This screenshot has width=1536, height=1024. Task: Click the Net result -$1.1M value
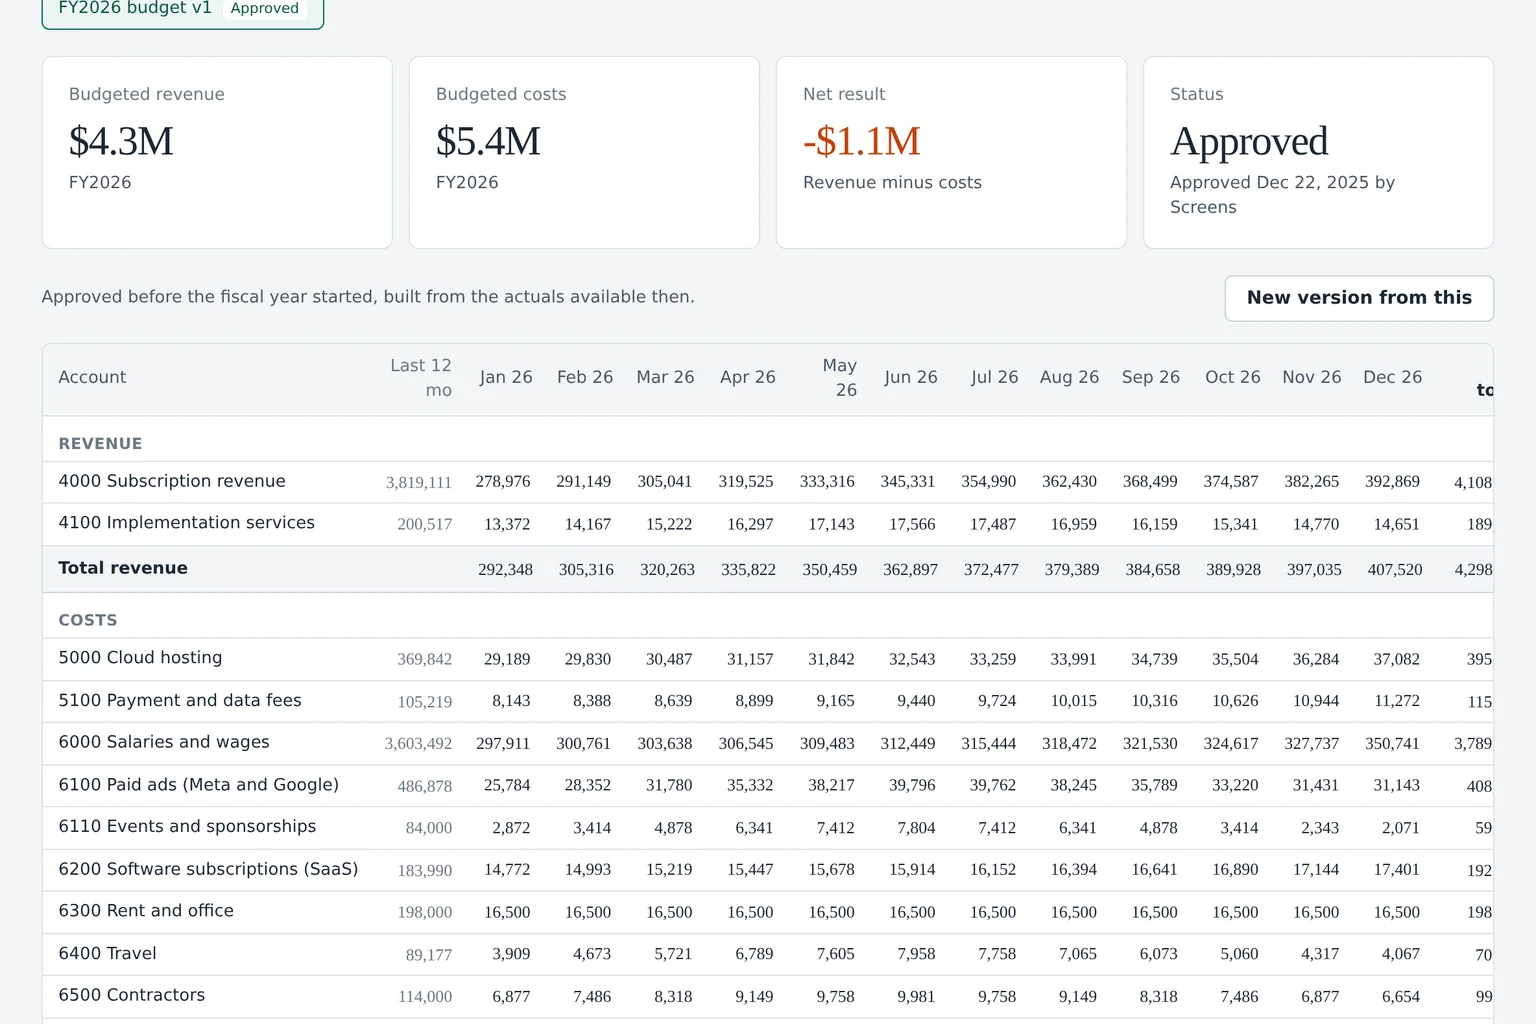861,141
